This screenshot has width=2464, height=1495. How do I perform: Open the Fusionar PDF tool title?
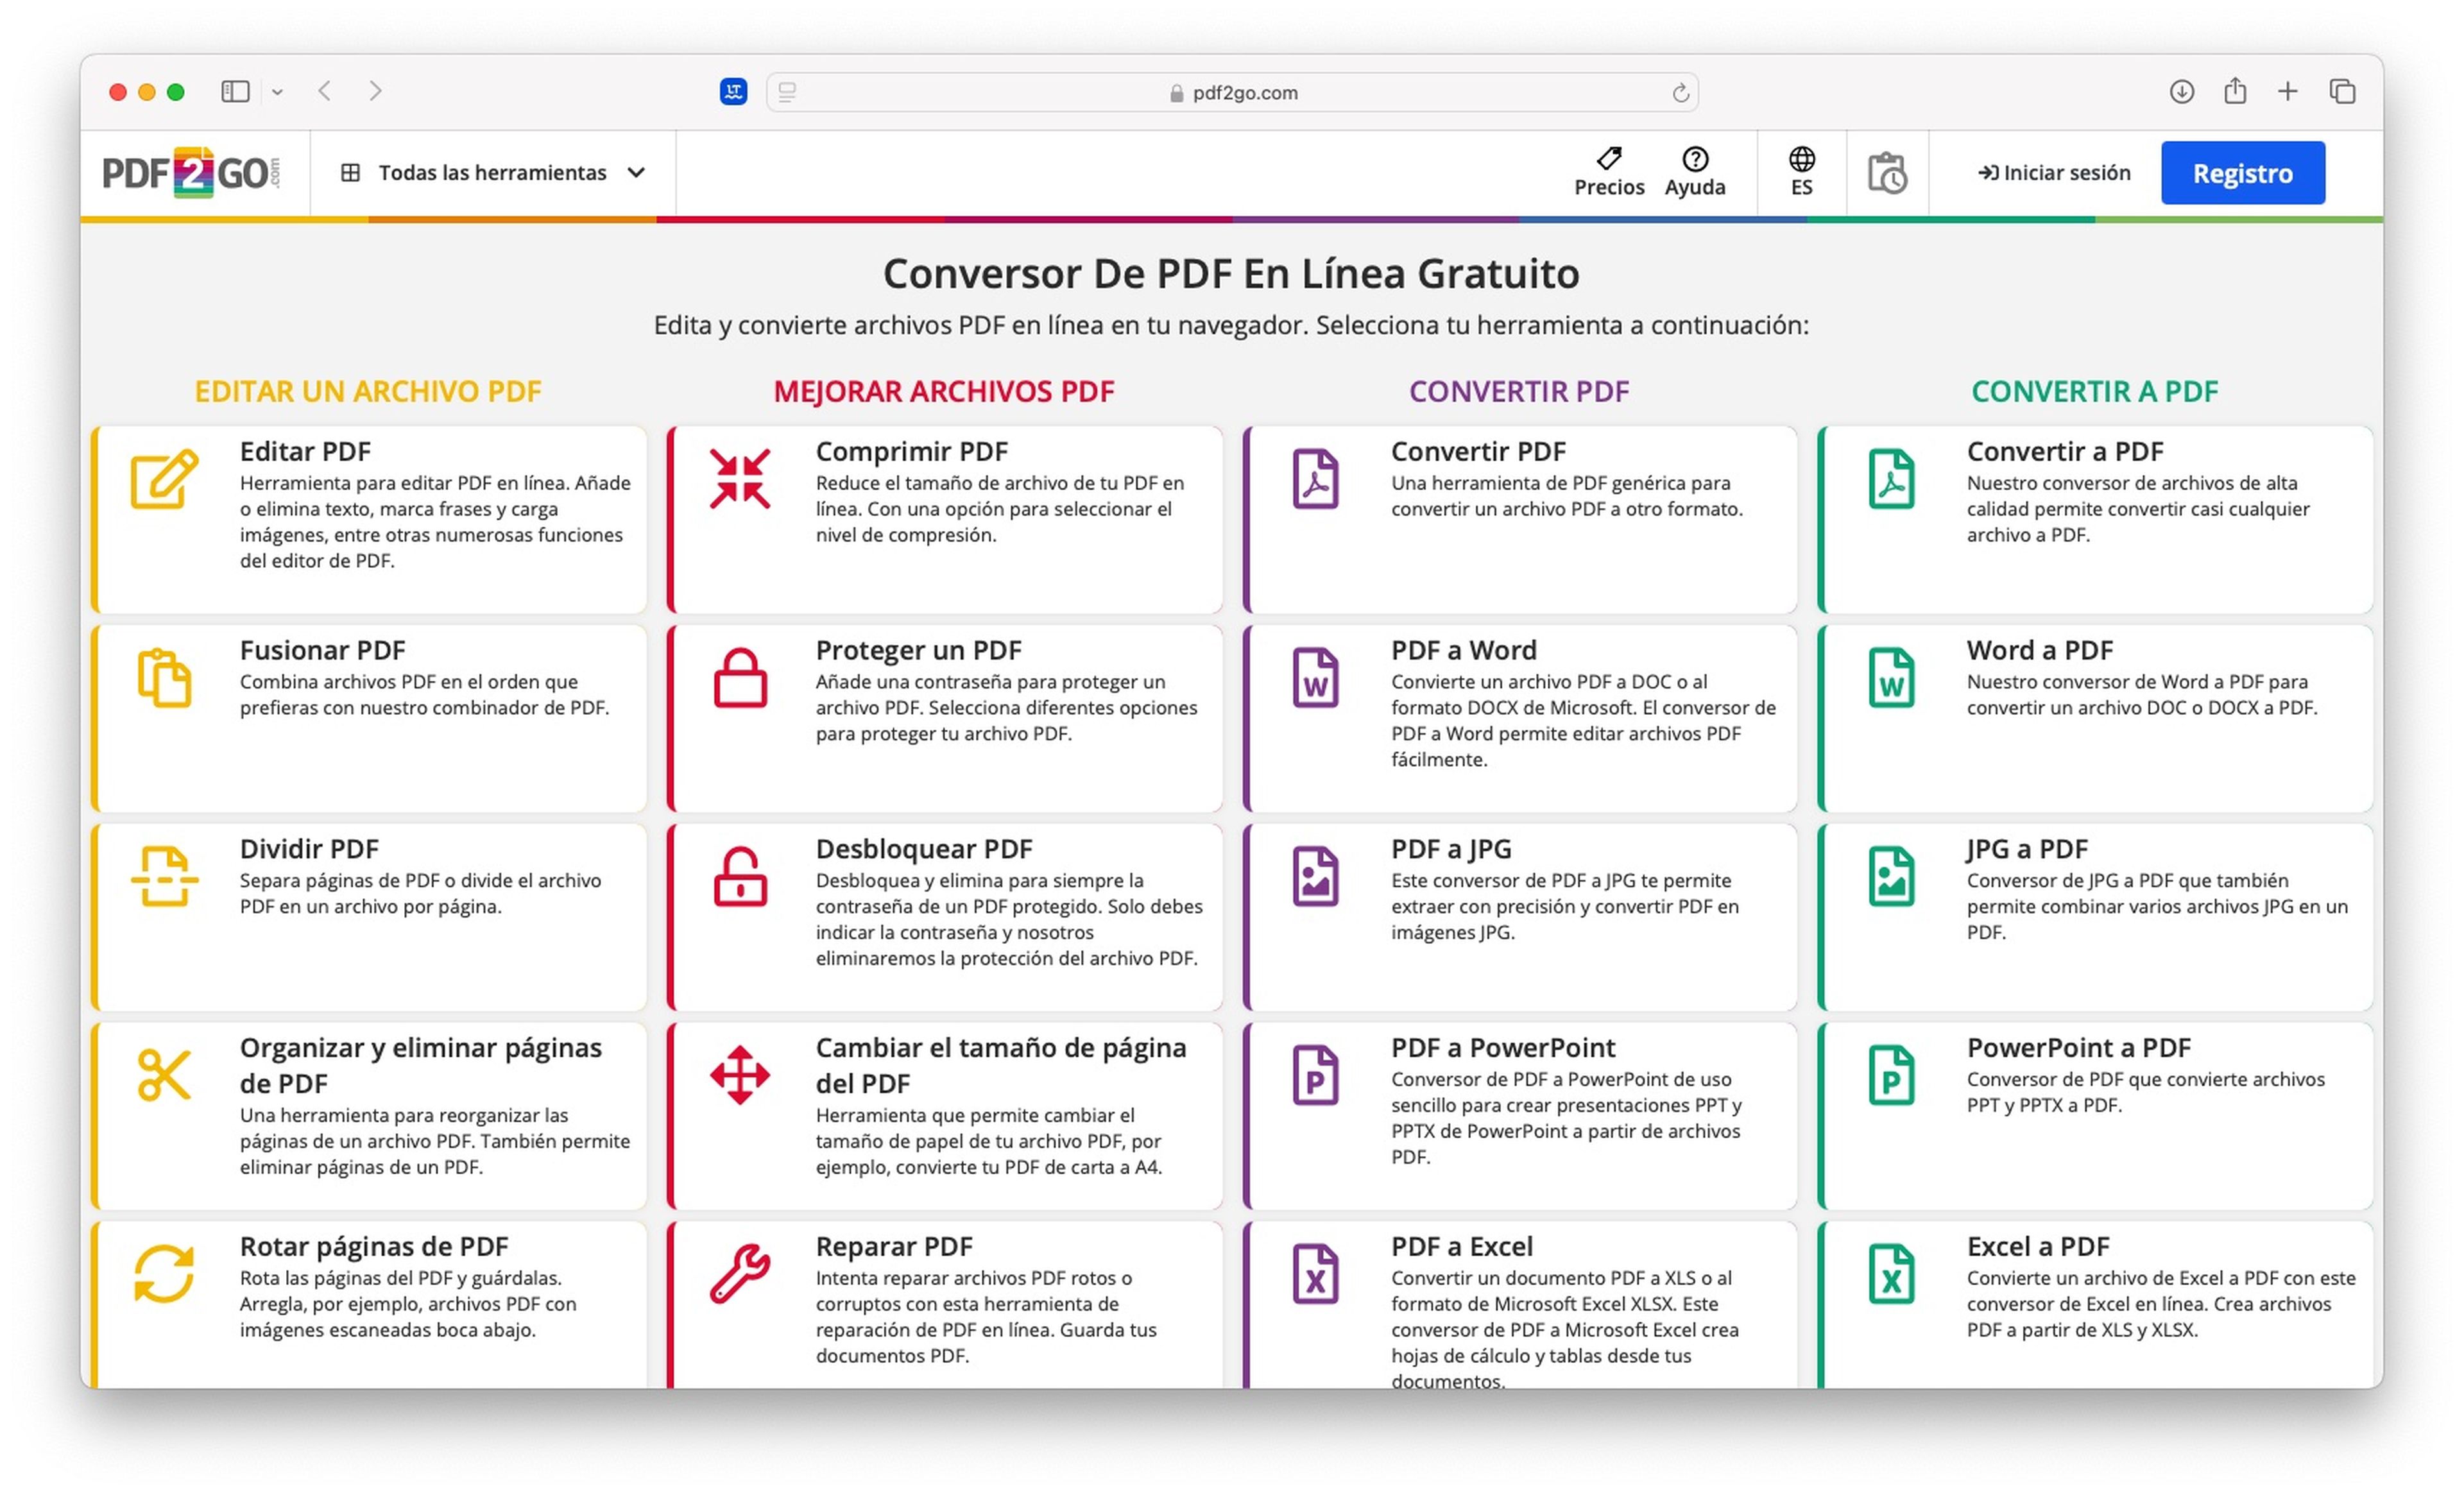tap(322, 650)
